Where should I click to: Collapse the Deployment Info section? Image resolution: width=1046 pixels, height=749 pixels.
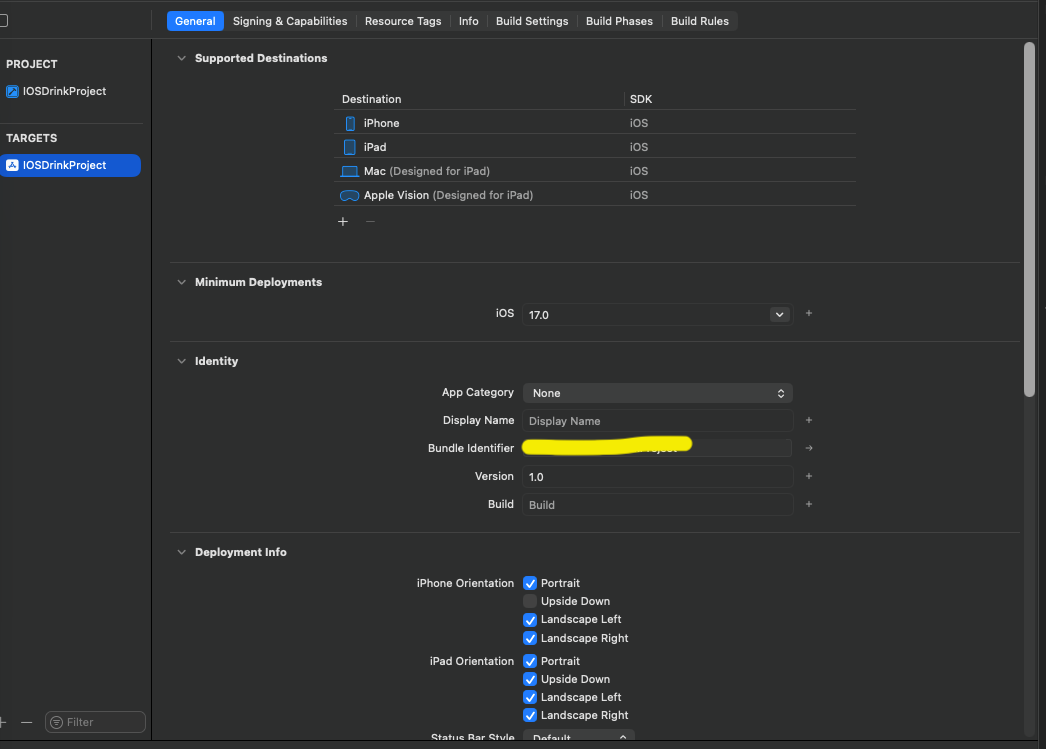tap(181, 552)
